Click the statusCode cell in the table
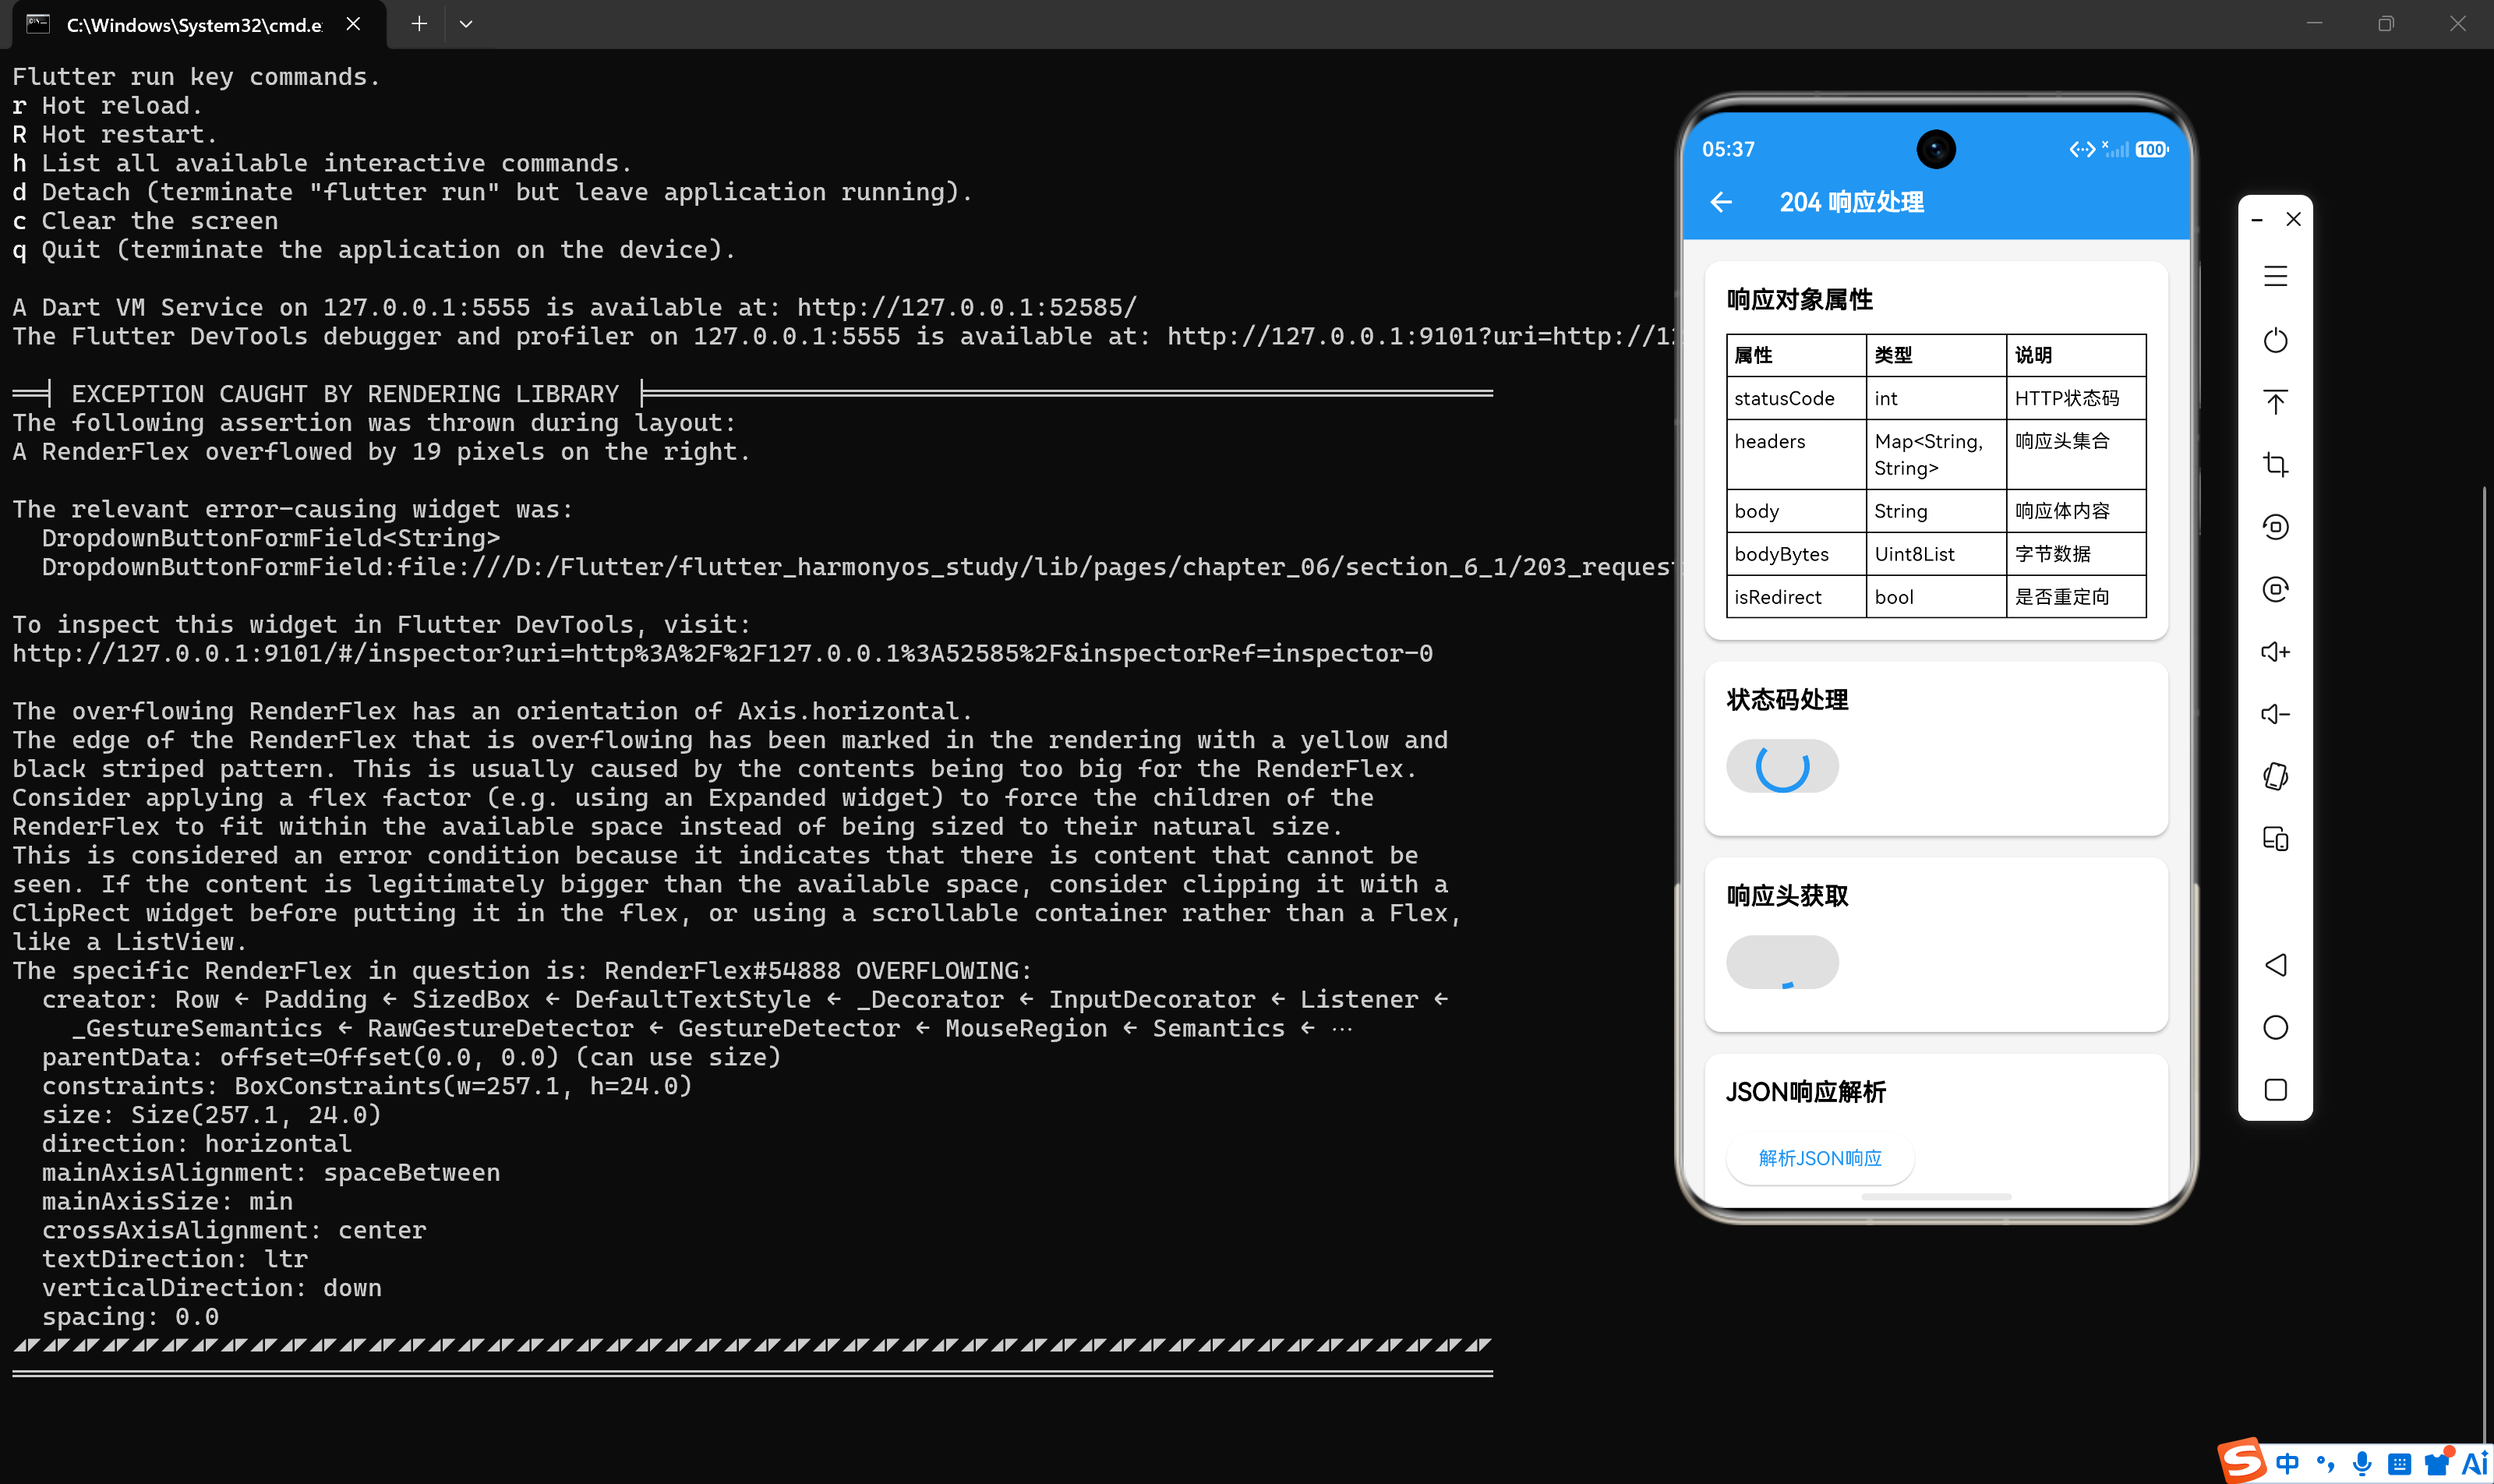The image size is (2494, 1484). click(x=1796, y=398)
